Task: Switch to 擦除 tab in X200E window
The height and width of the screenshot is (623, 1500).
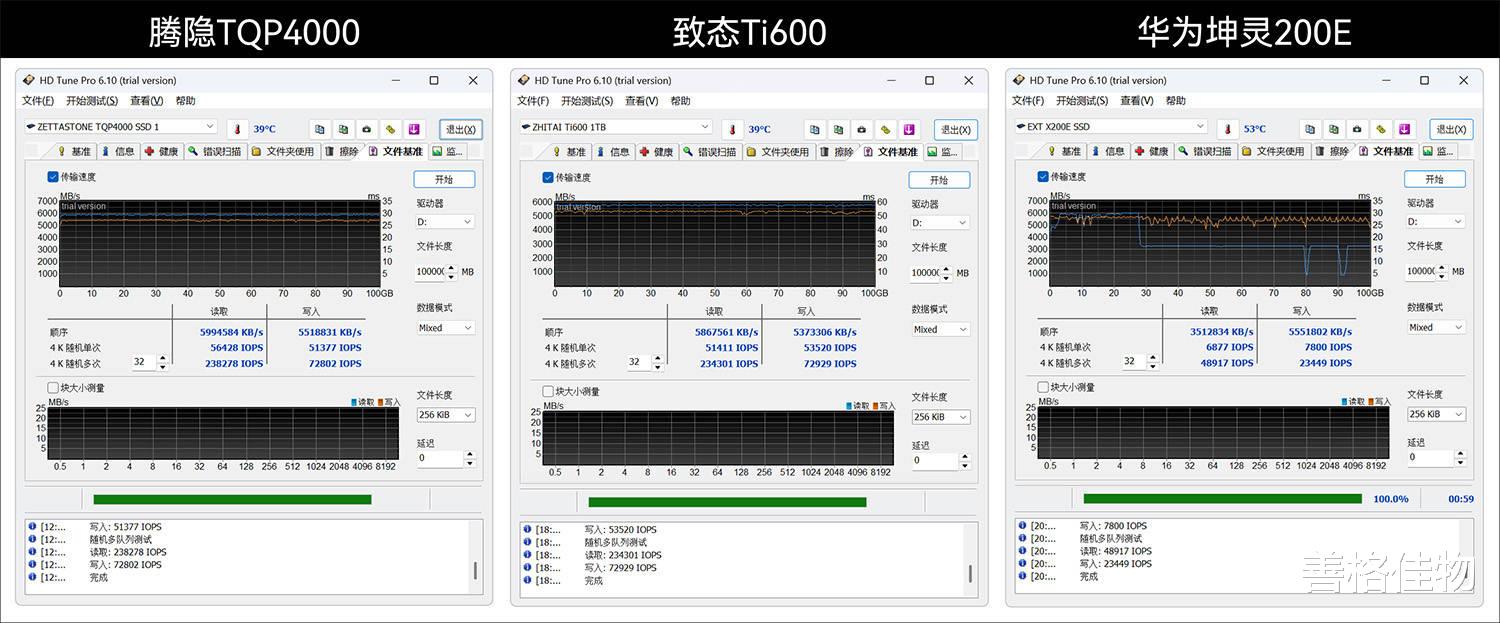Action: coord(1332,151)
